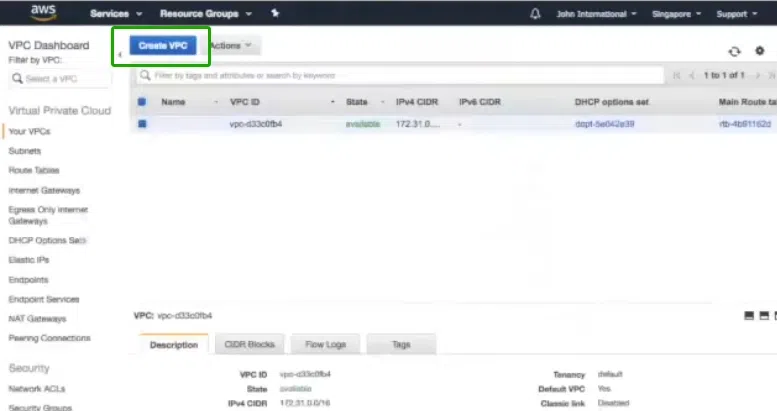The width and height of the screenshot is (777, 411).
Task: Toggle checkbox for vpc-d33c0fb4 row
Action: click(x=142, y=123)
